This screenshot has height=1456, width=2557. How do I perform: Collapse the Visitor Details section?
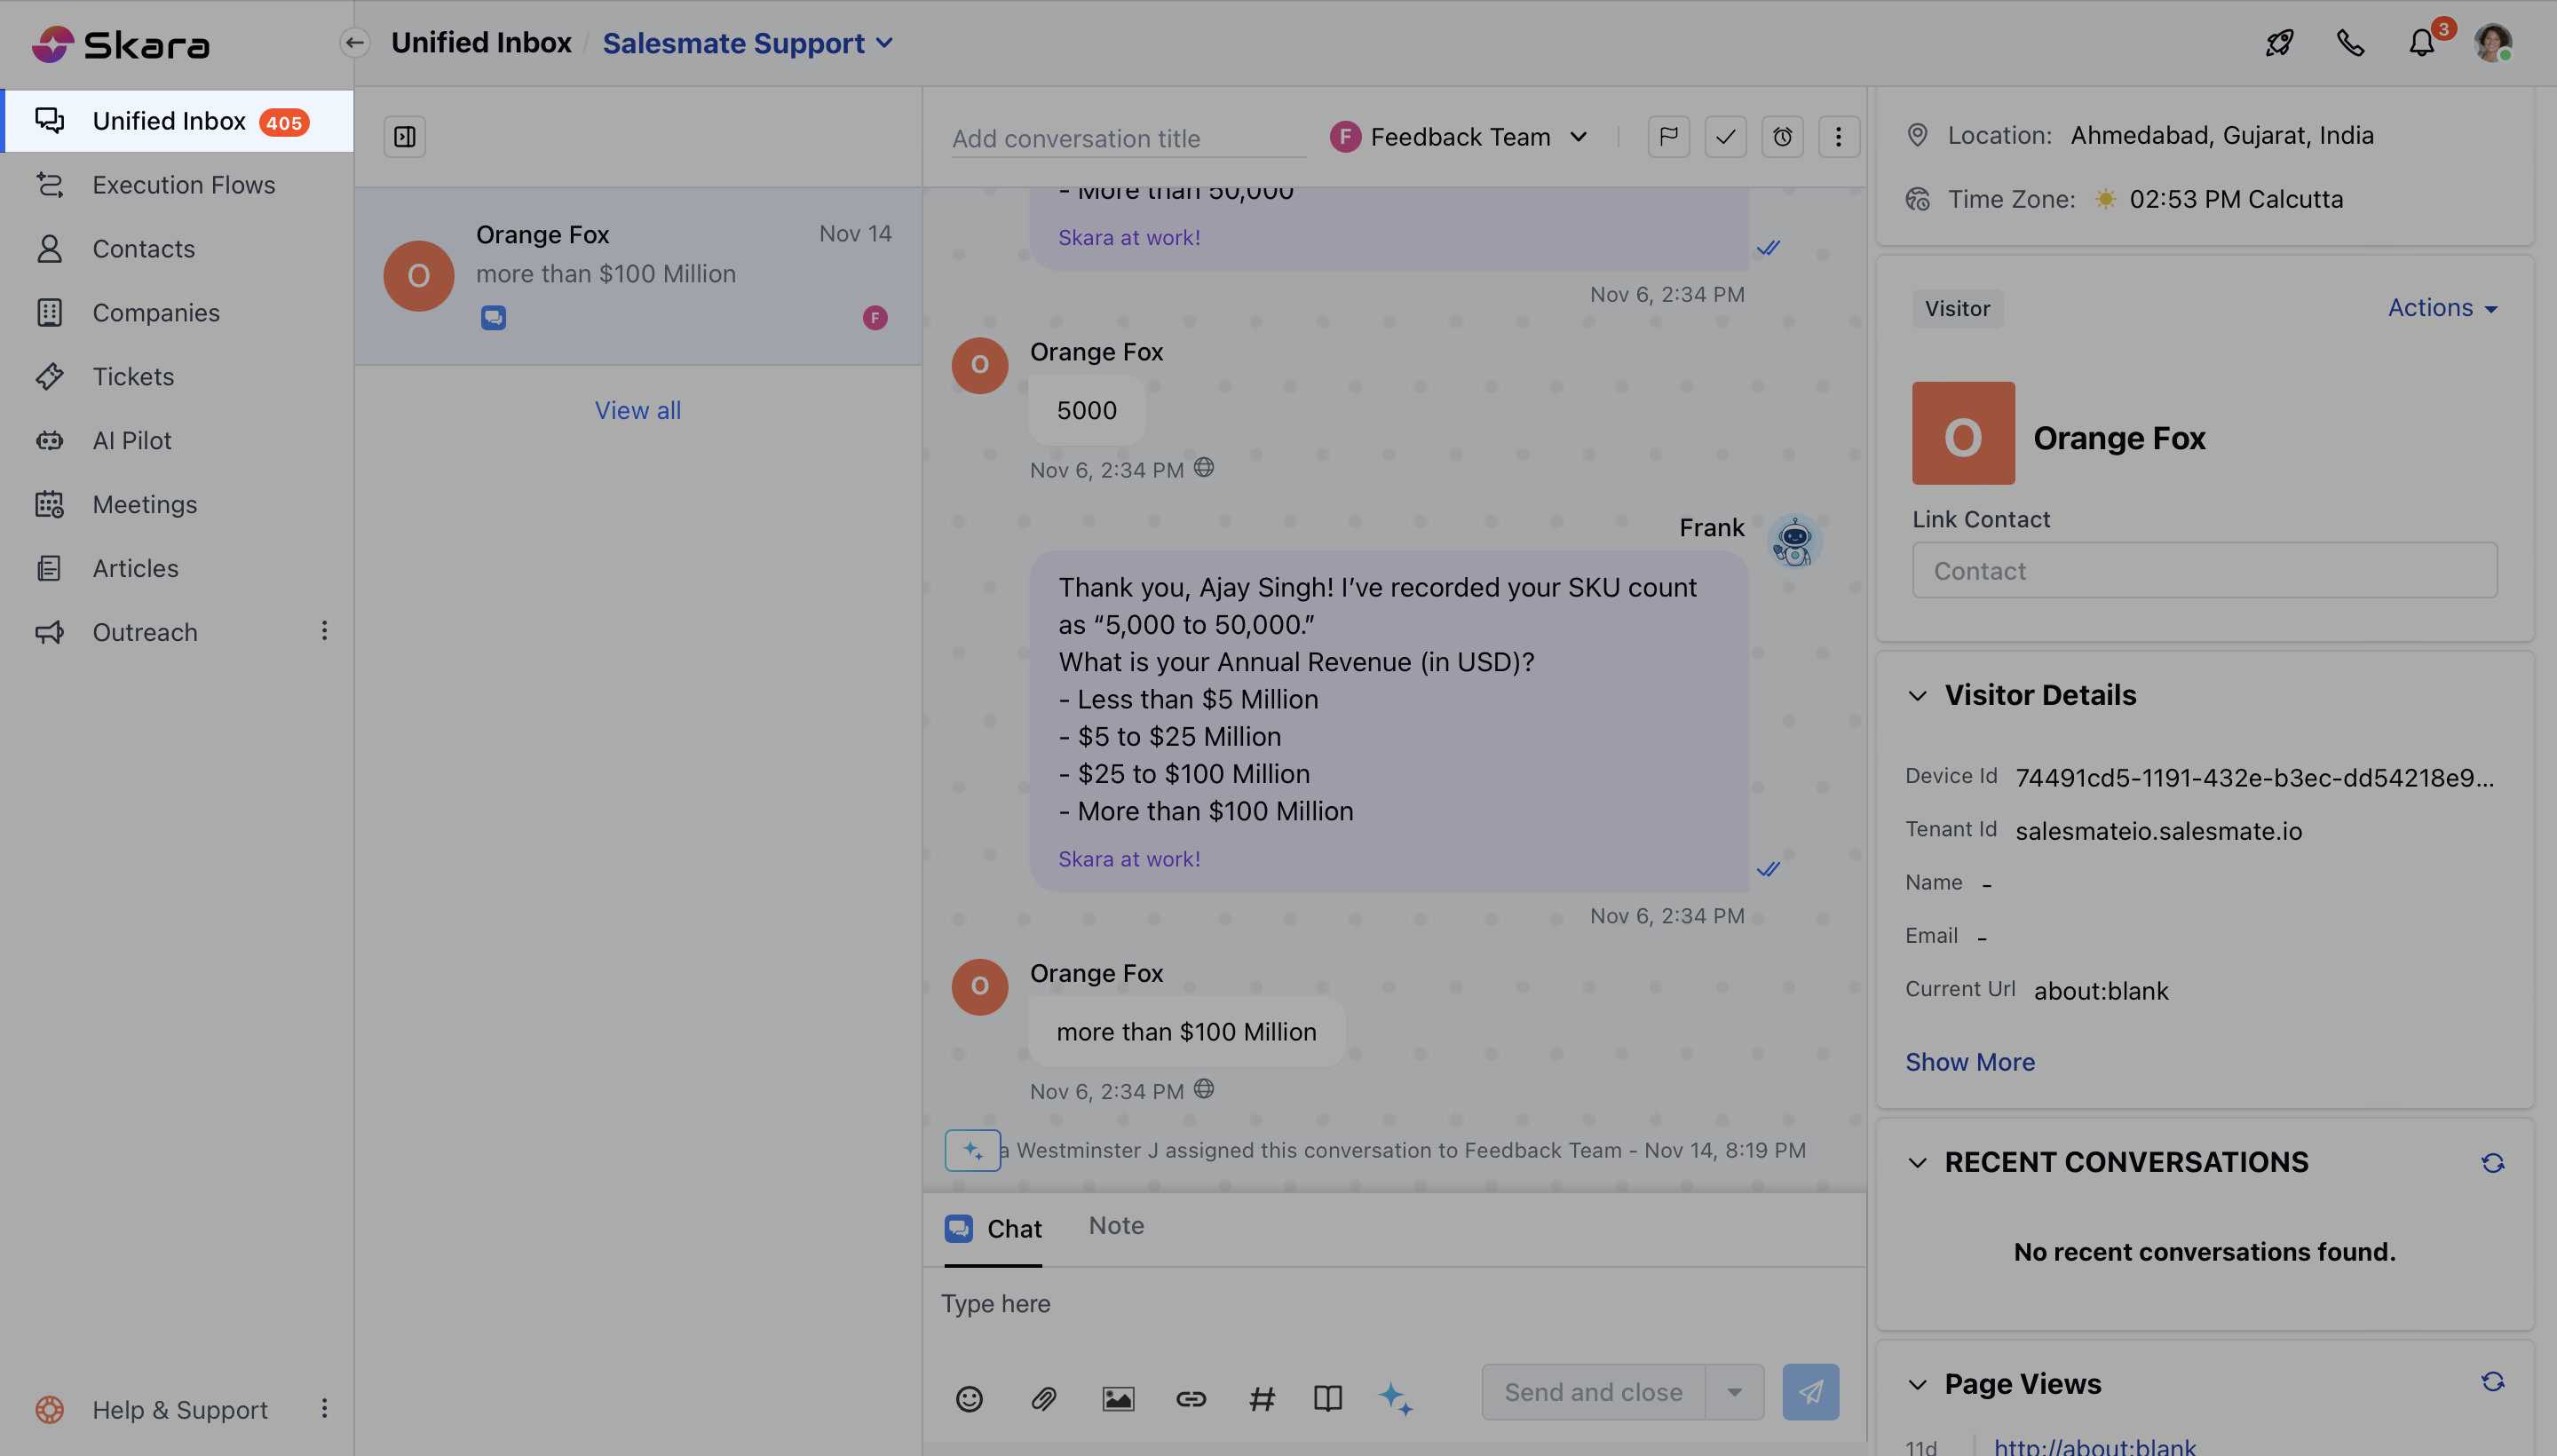pyautogui.click(x=1917, y=695)
